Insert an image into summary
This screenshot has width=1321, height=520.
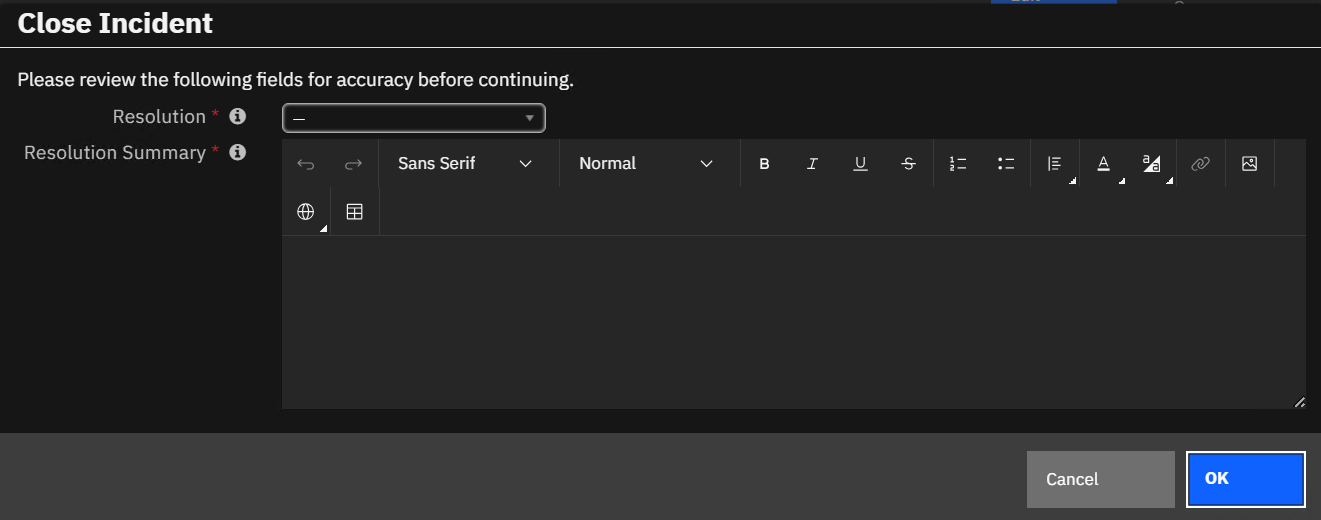coord(1249,164)
